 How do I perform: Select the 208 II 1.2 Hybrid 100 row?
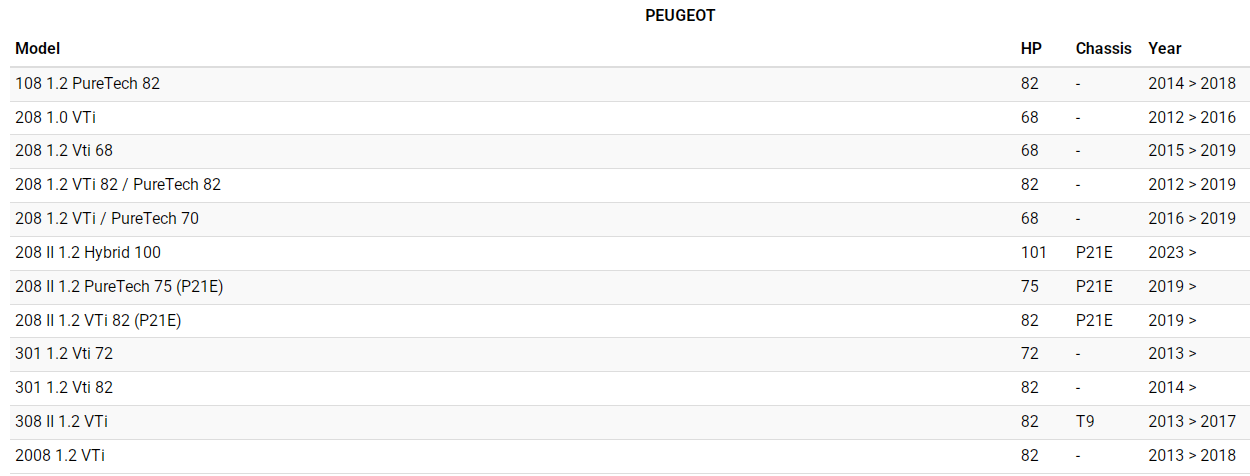(x=88, y=253)
